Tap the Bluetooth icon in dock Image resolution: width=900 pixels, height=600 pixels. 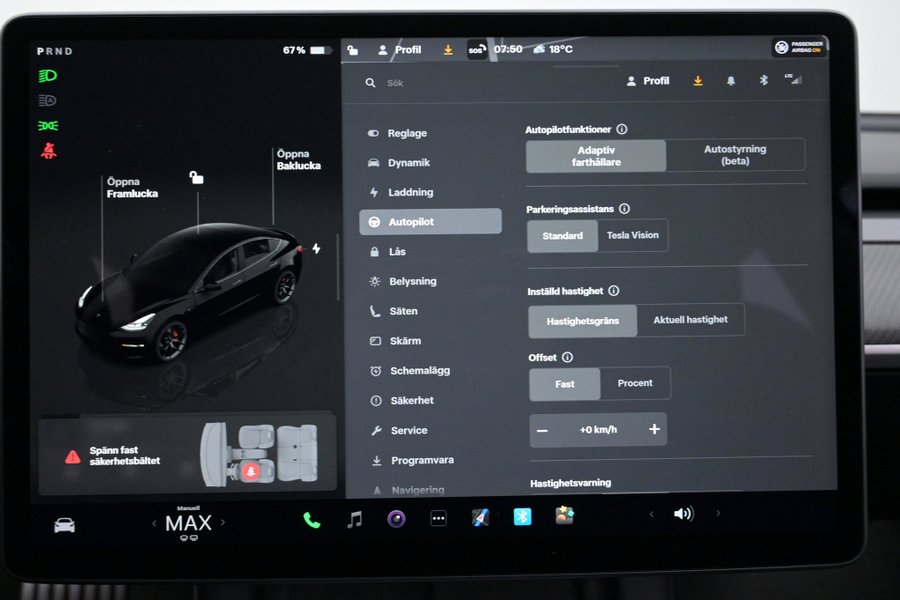[522, 517]
